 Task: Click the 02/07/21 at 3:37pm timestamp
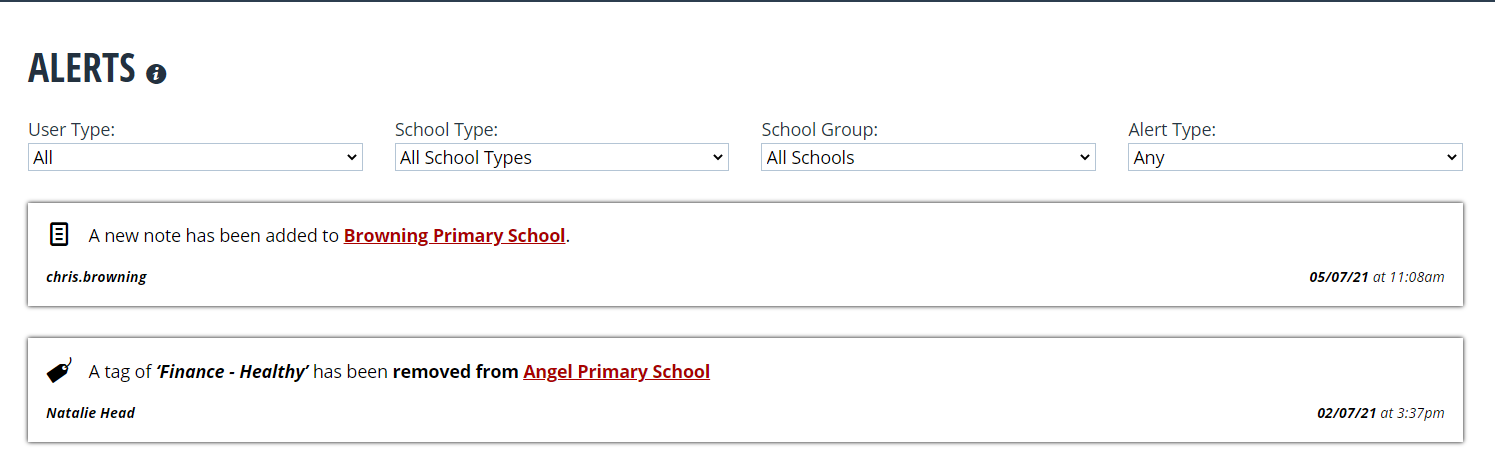(1380, 413)
